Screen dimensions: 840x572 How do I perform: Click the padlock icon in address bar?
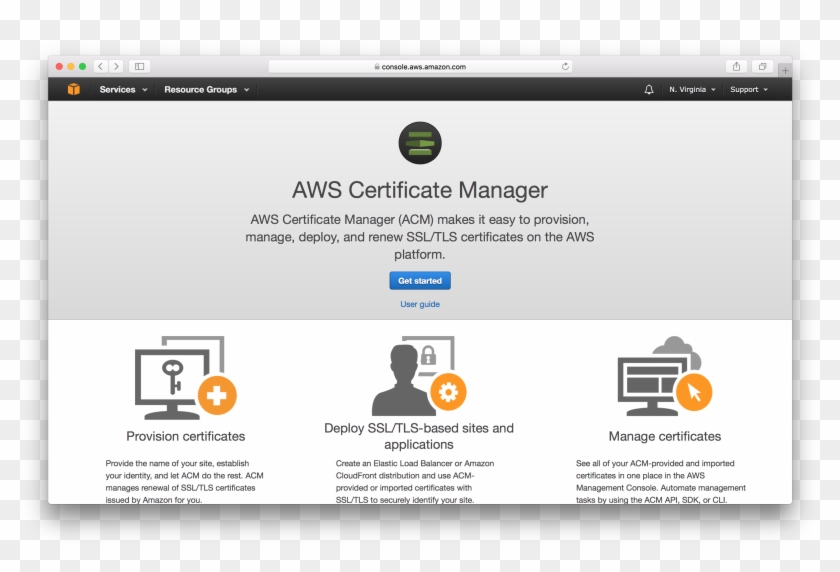click(x=377, y=66)
